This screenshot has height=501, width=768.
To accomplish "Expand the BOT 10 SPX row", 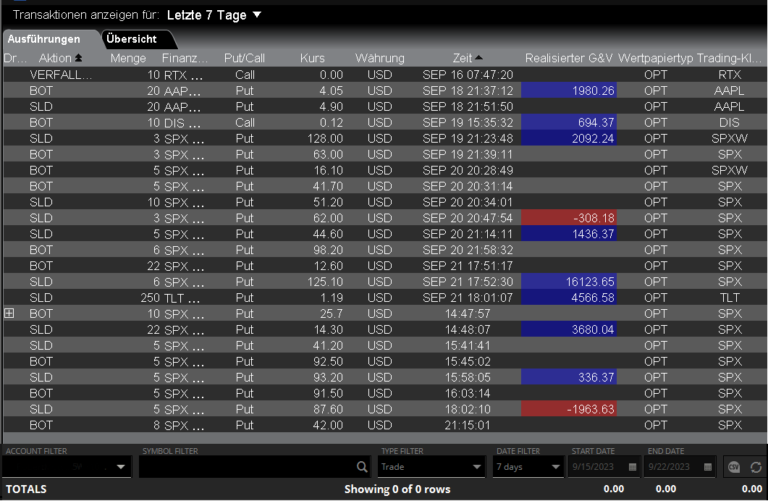I will (x=9, y=313).
